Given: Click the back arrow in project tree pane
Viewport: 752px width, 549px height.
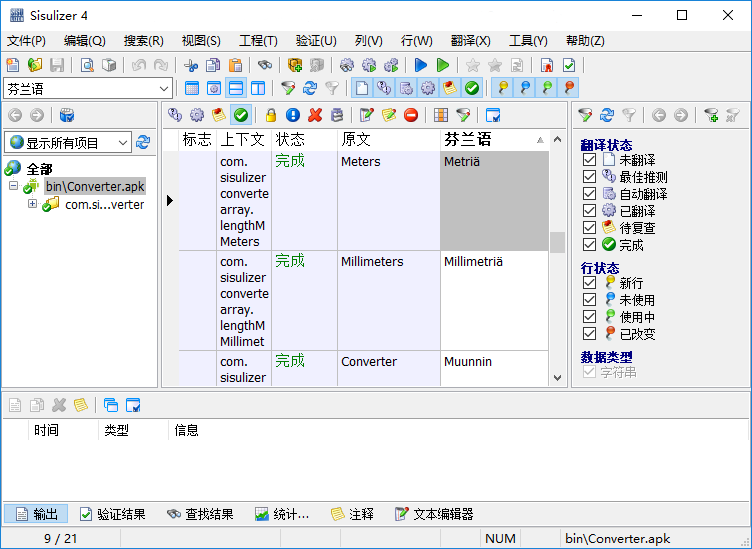Looking at the screenshot, I should [15, 115].
